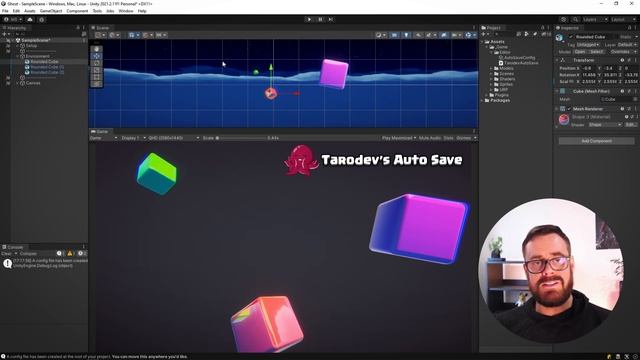
Task: Select the Rotate tool in Scene overlay
Action: pos(96,63)
